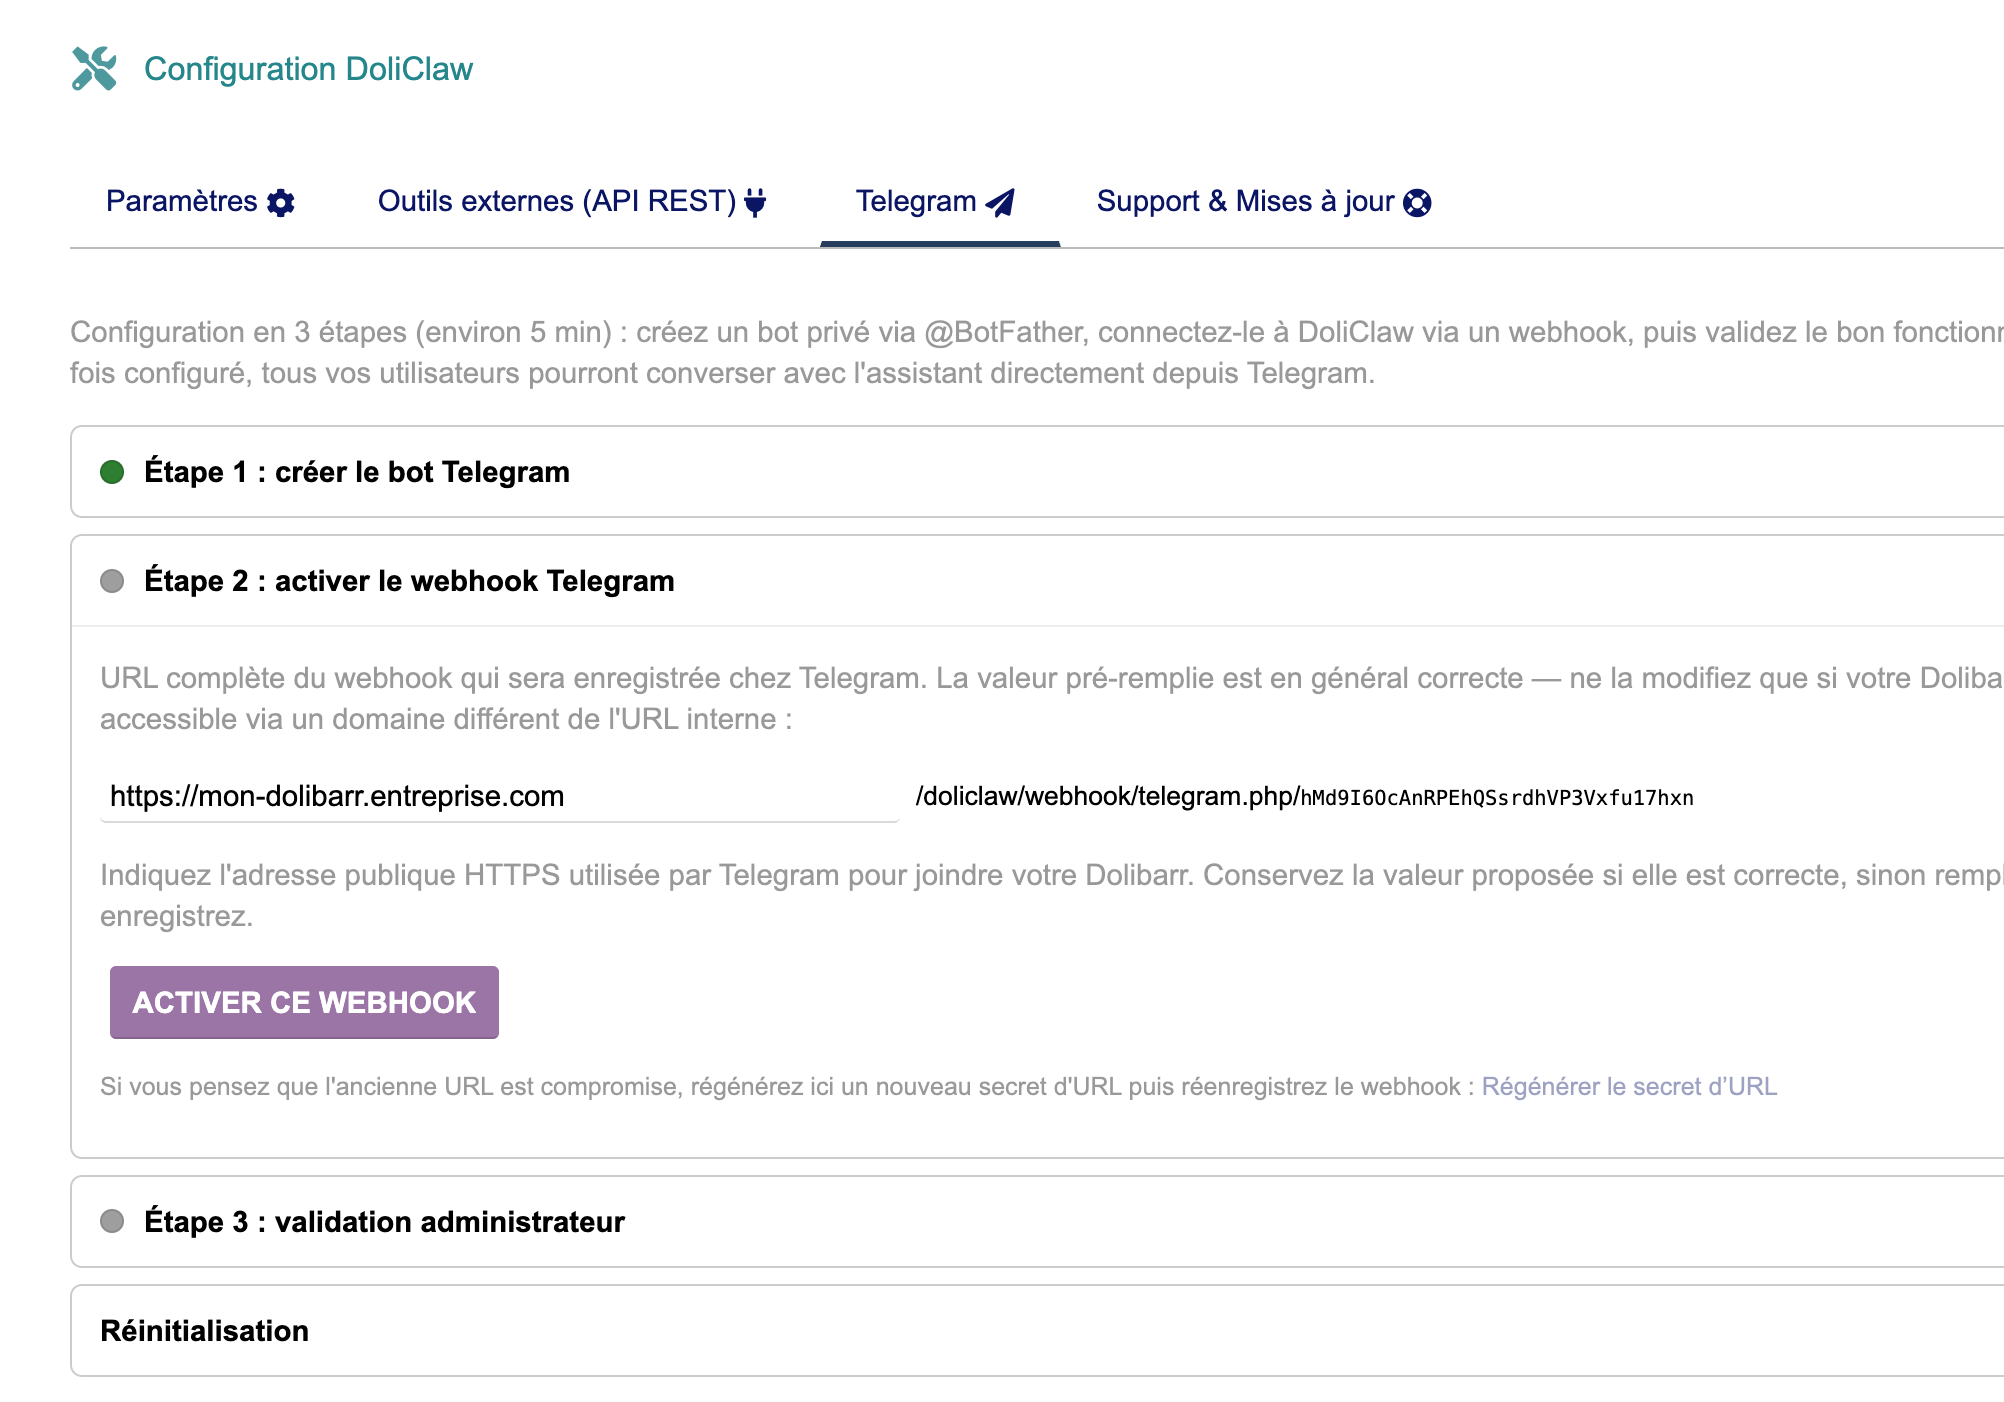
Task: Expand Étape 3 : validation administrateur
Action: click(x=384, y=1222)
